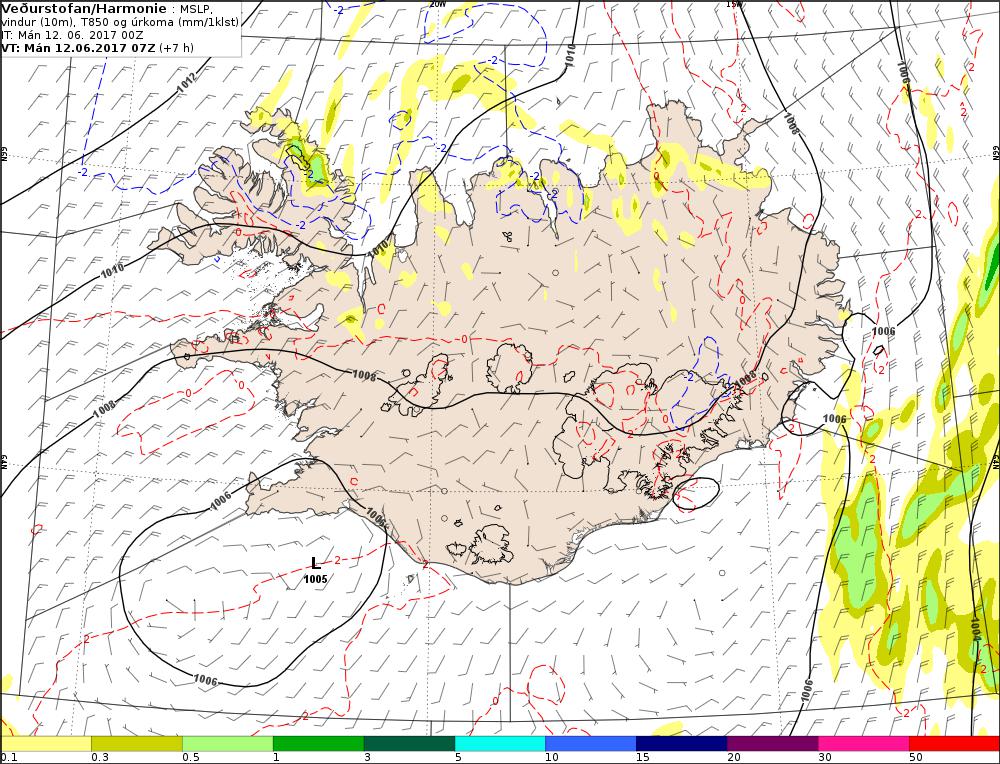Click the 'Veðurstofan/Harmonie' title text
The width and height of the screenshot is (1000, 764).
pos(84,9)
